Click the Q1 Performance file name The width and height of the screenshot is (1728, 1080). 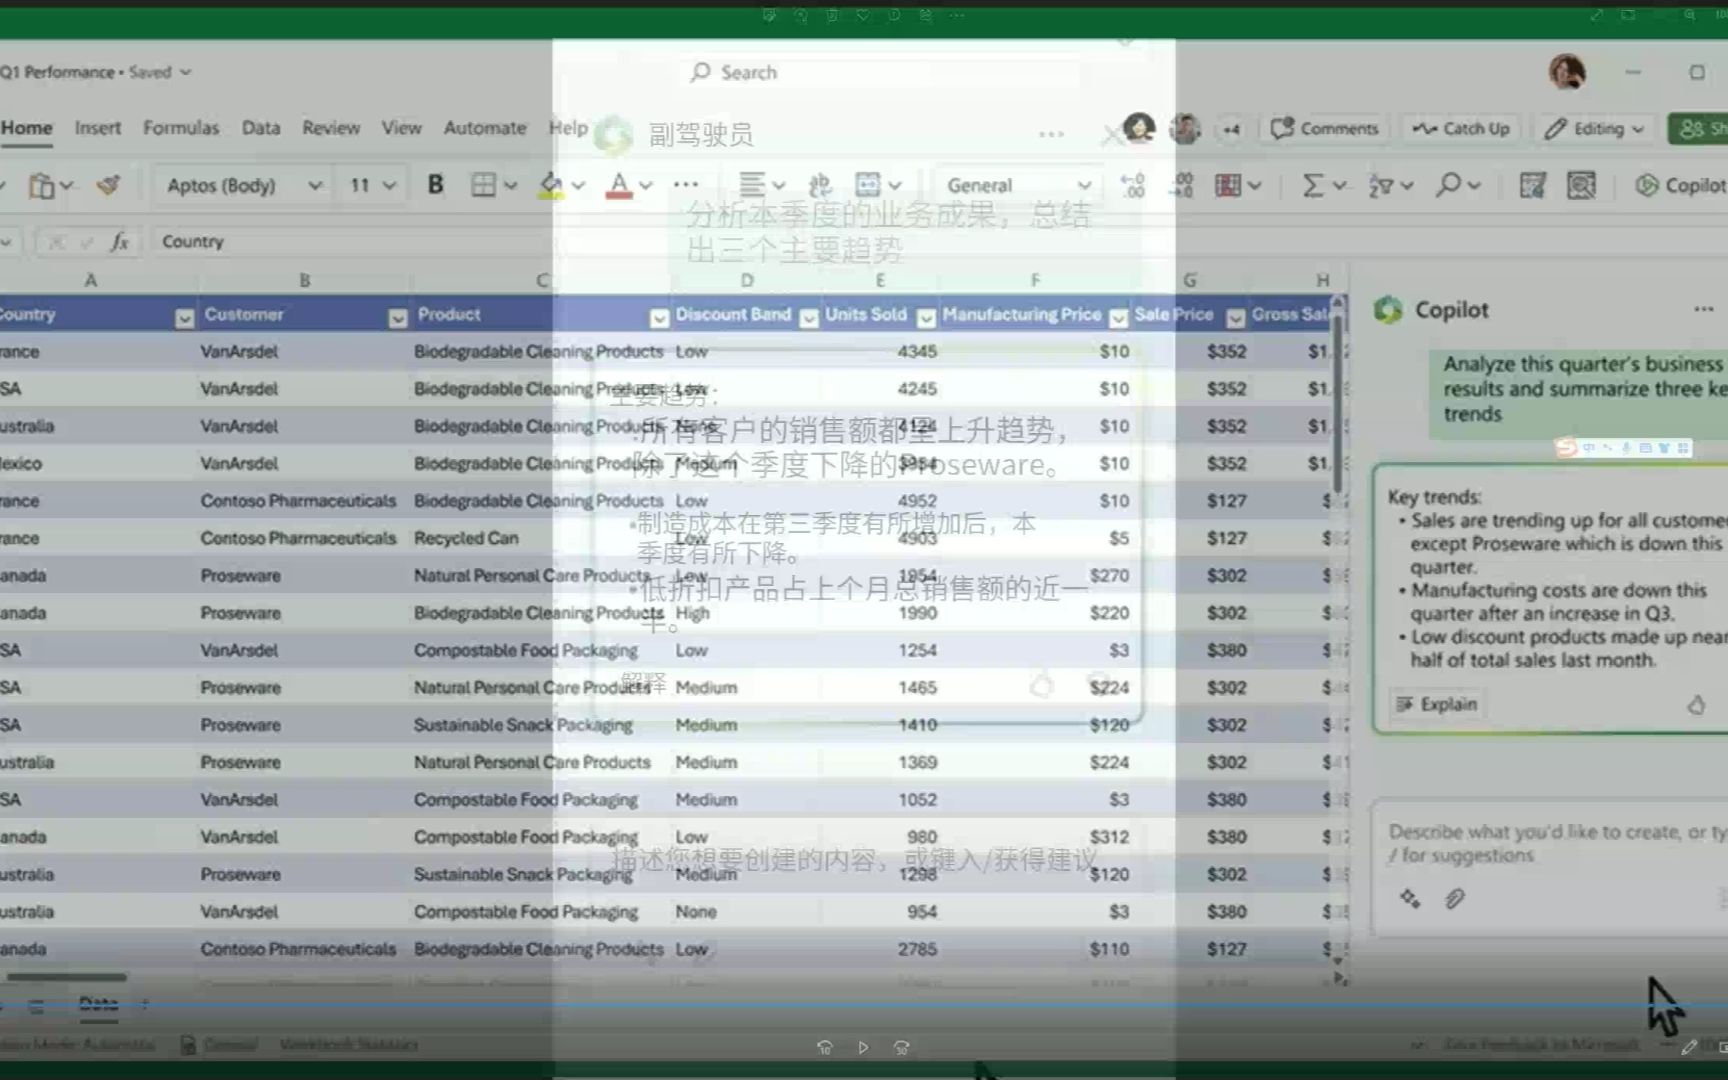(x=57, y=72)
